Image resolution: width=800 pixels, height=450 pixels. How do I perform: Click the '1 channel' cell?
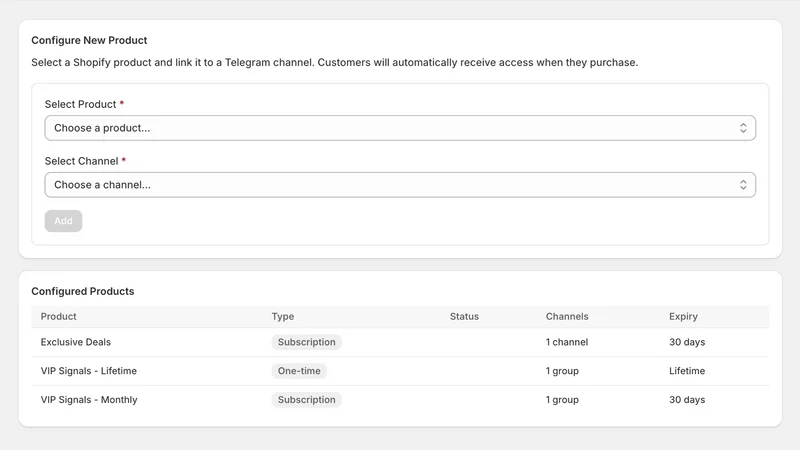tap(567, 342)
